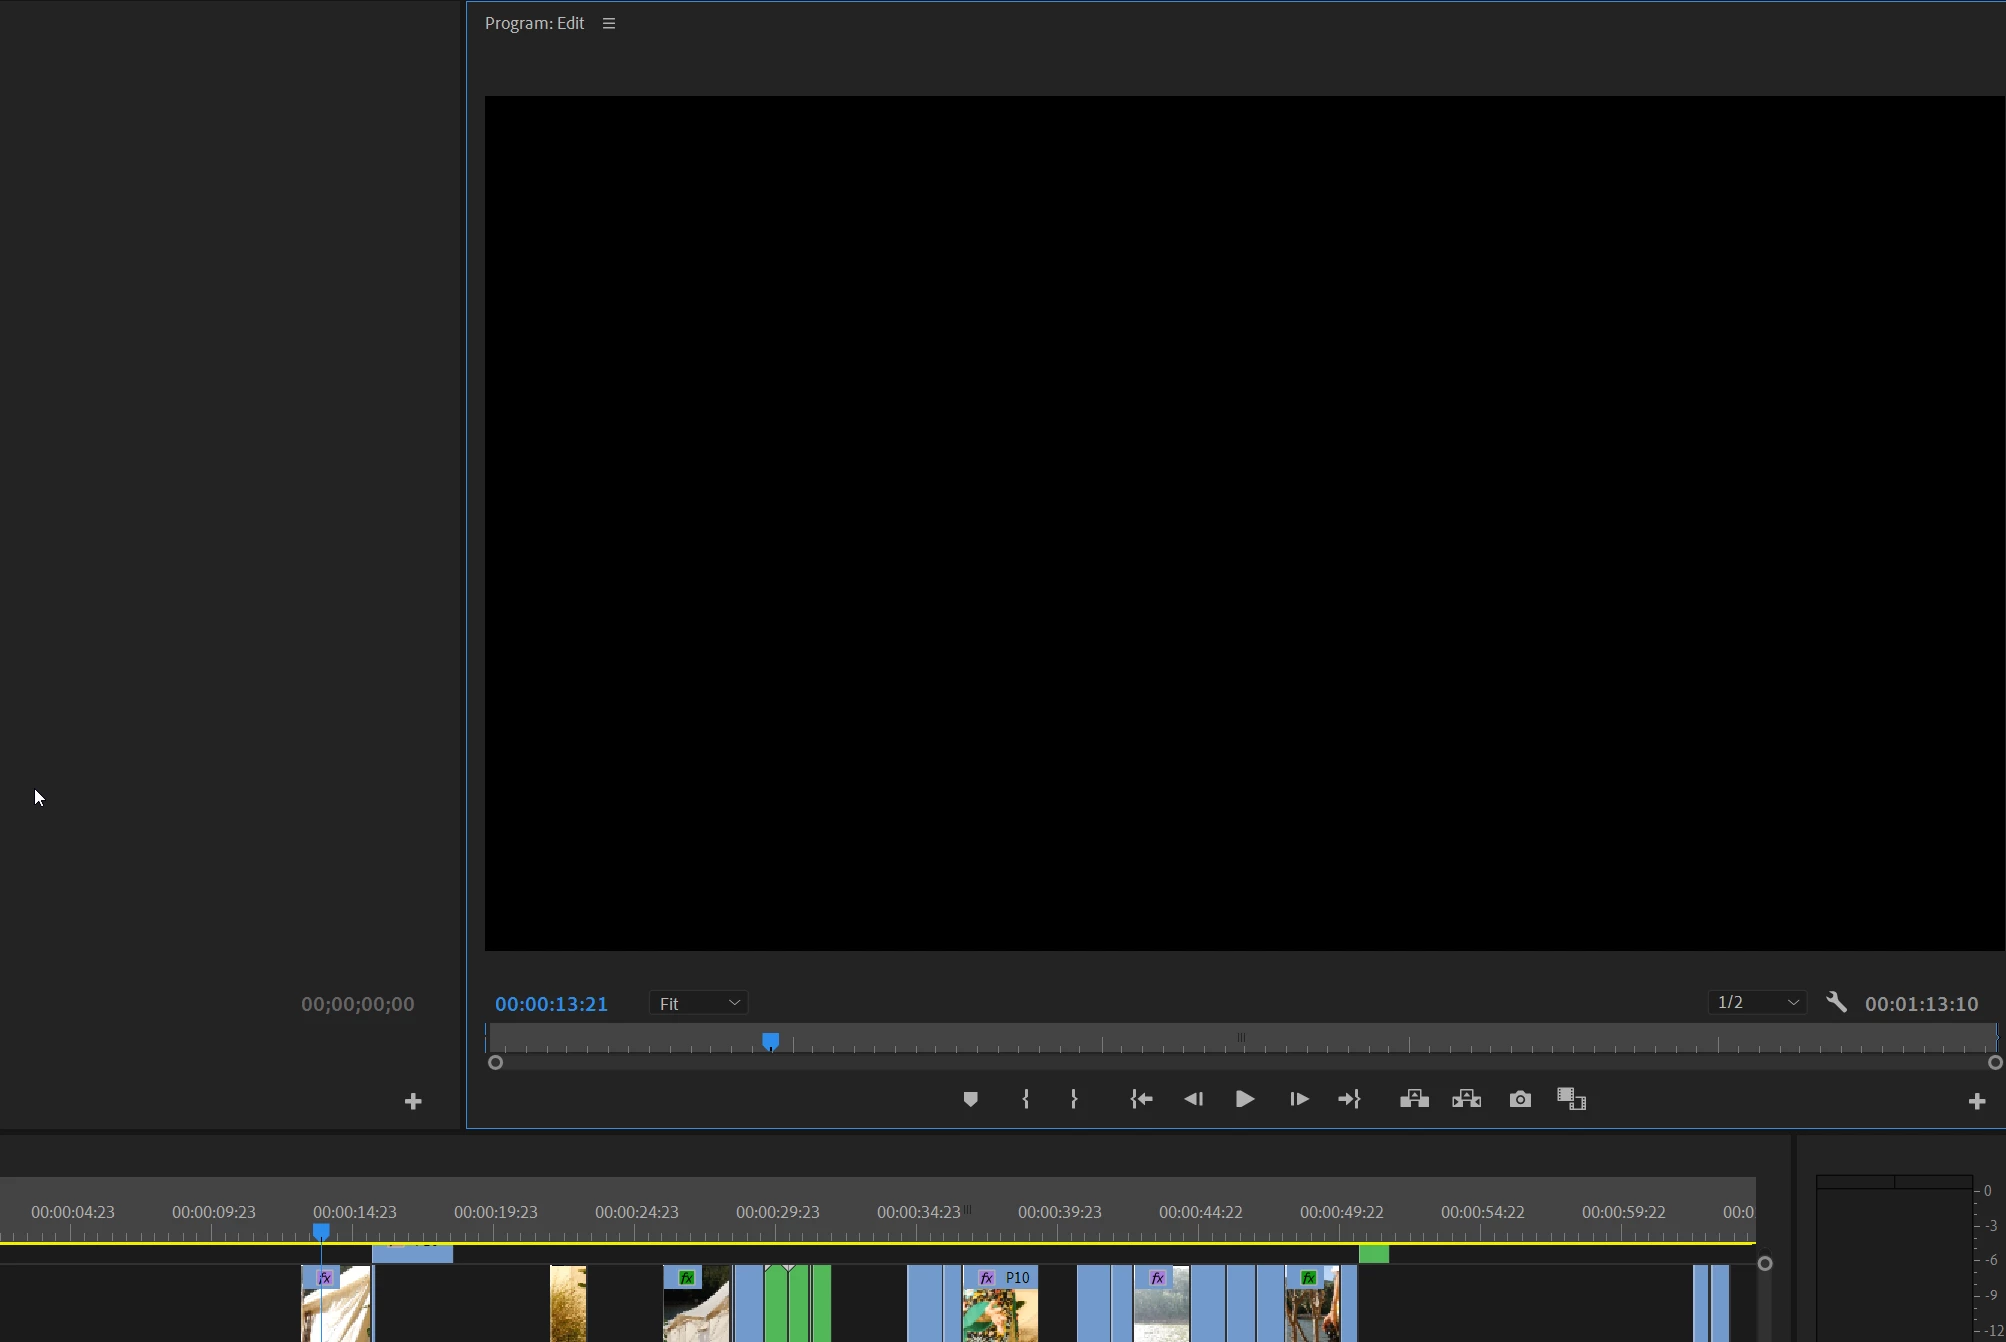Open the Program: Edit panel menu
The height and width of the screenshot is (1342, 2006).
tap(609, 23)
